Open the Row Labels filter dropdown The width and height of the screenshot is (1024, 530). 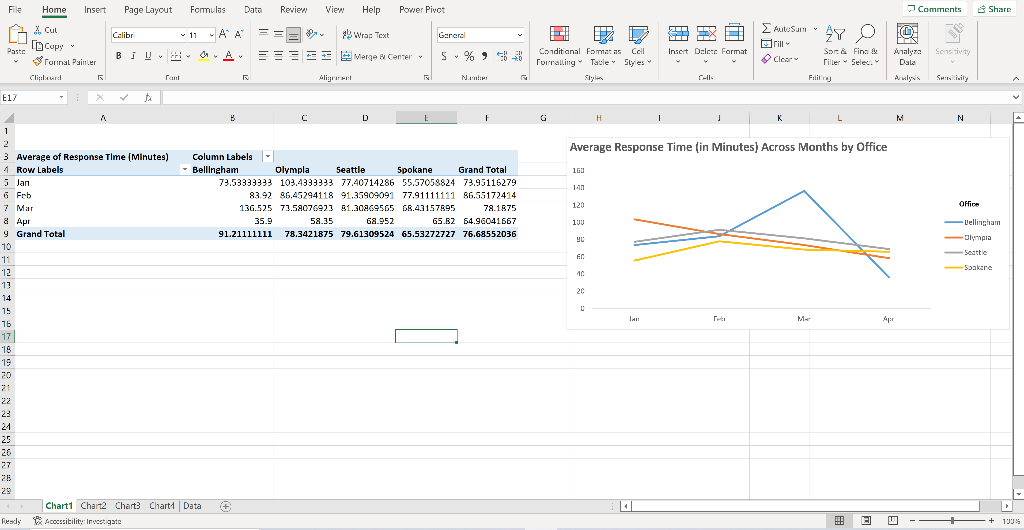tap(185, 170)
